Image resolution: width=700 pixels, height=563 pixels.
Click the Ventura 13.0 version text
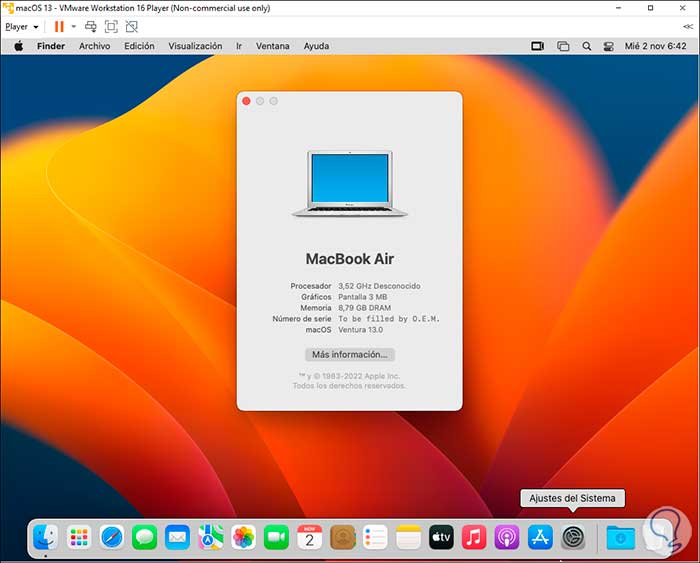pos(360,330)
